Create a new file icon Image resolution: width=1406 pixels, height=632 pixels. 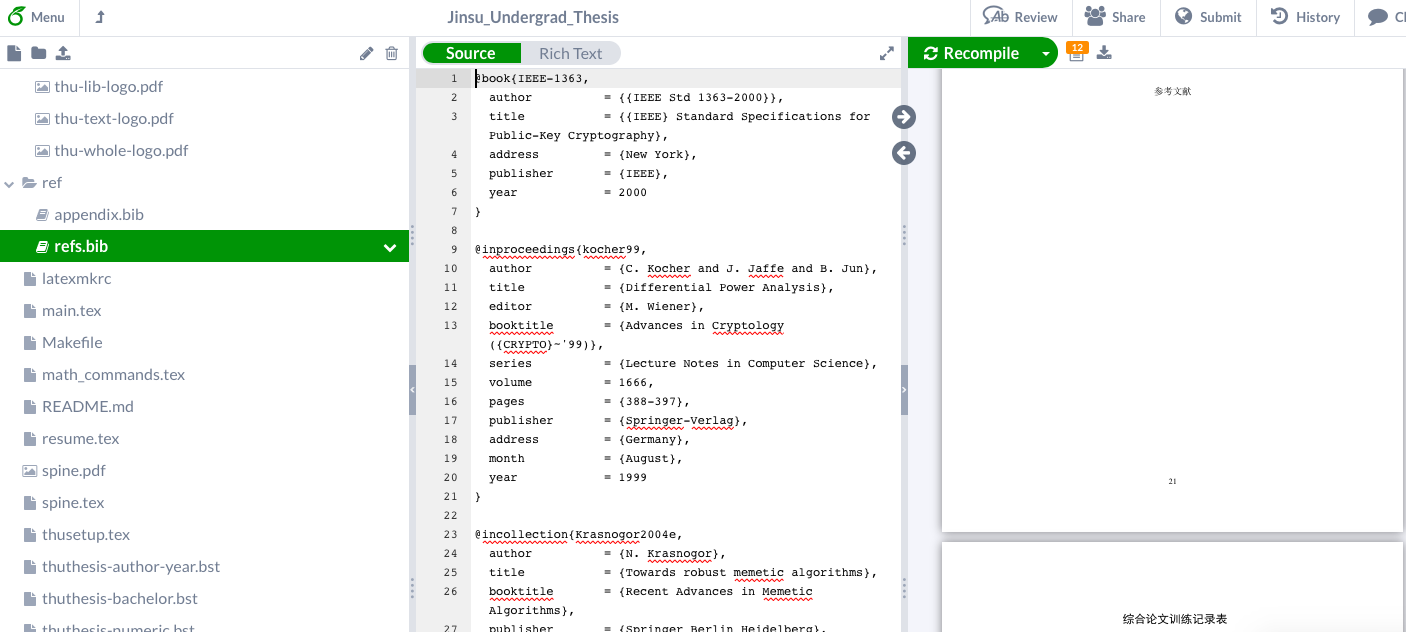coord(14,53)
